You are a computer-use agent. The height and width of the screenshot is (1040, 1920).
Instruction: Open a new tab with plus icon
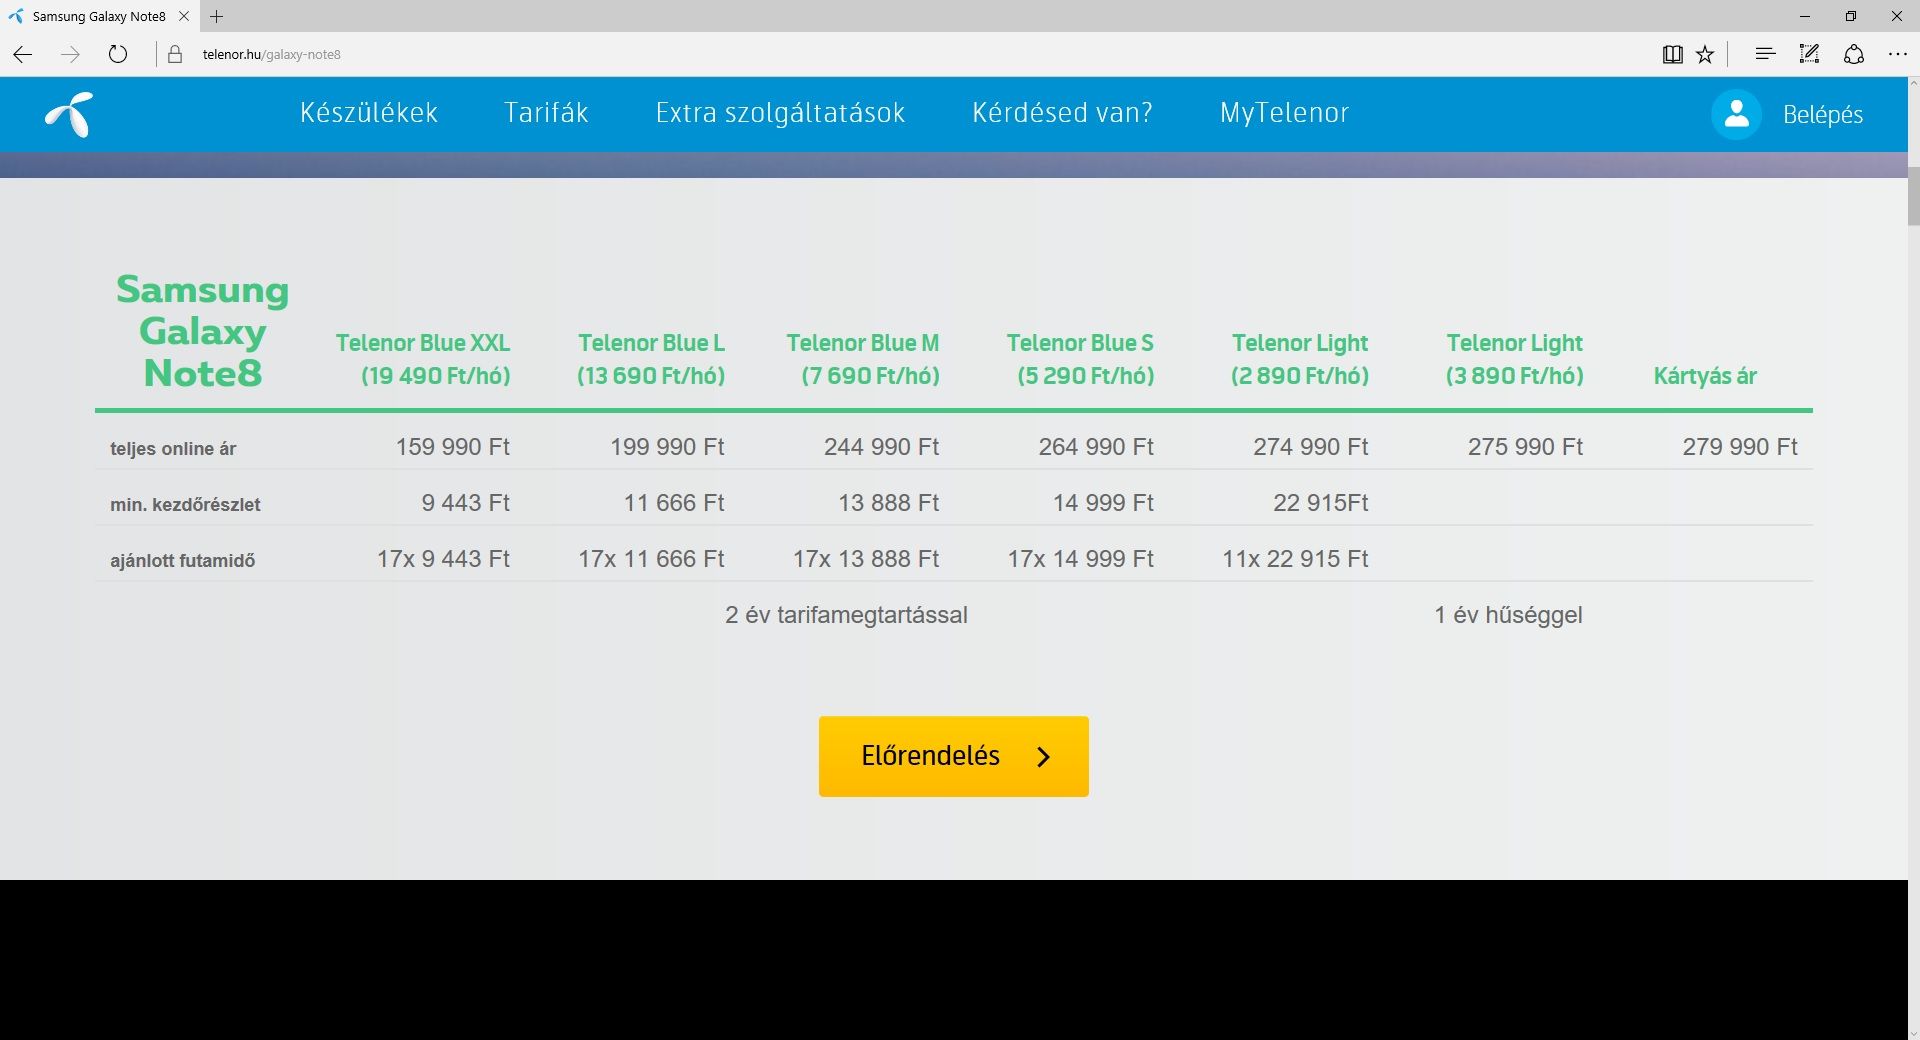pos(217,16)
